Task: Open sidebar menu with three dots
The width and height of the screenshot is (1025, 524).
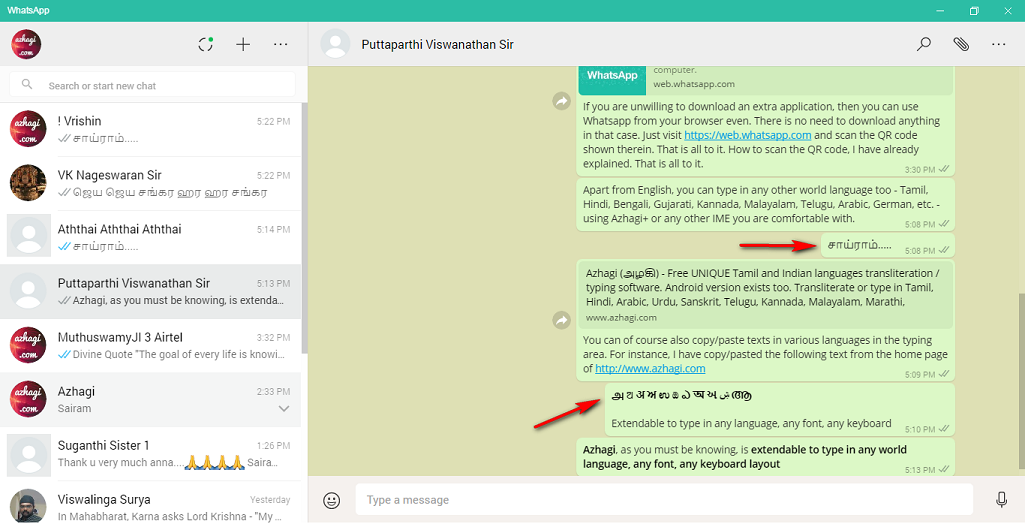Action: [x=280, y=44]
